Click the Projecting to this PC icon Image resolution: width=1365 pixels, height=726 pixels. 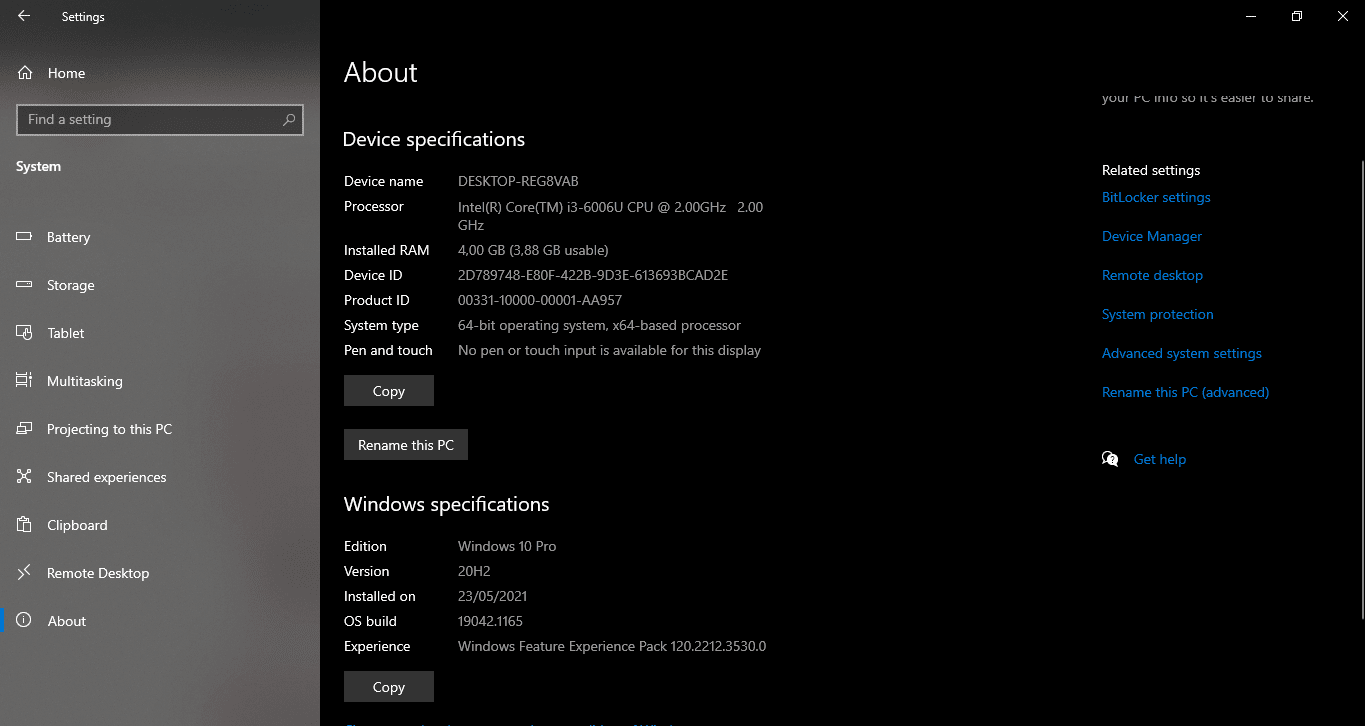point(25,429)
